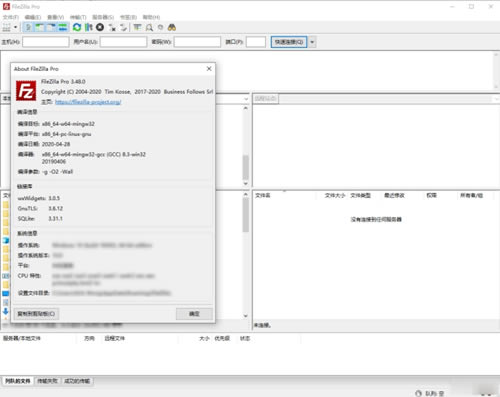Click the FileZilla Fz logo in About dialog
Viewport: 500px width, 397px height.
tap(26, 91)
